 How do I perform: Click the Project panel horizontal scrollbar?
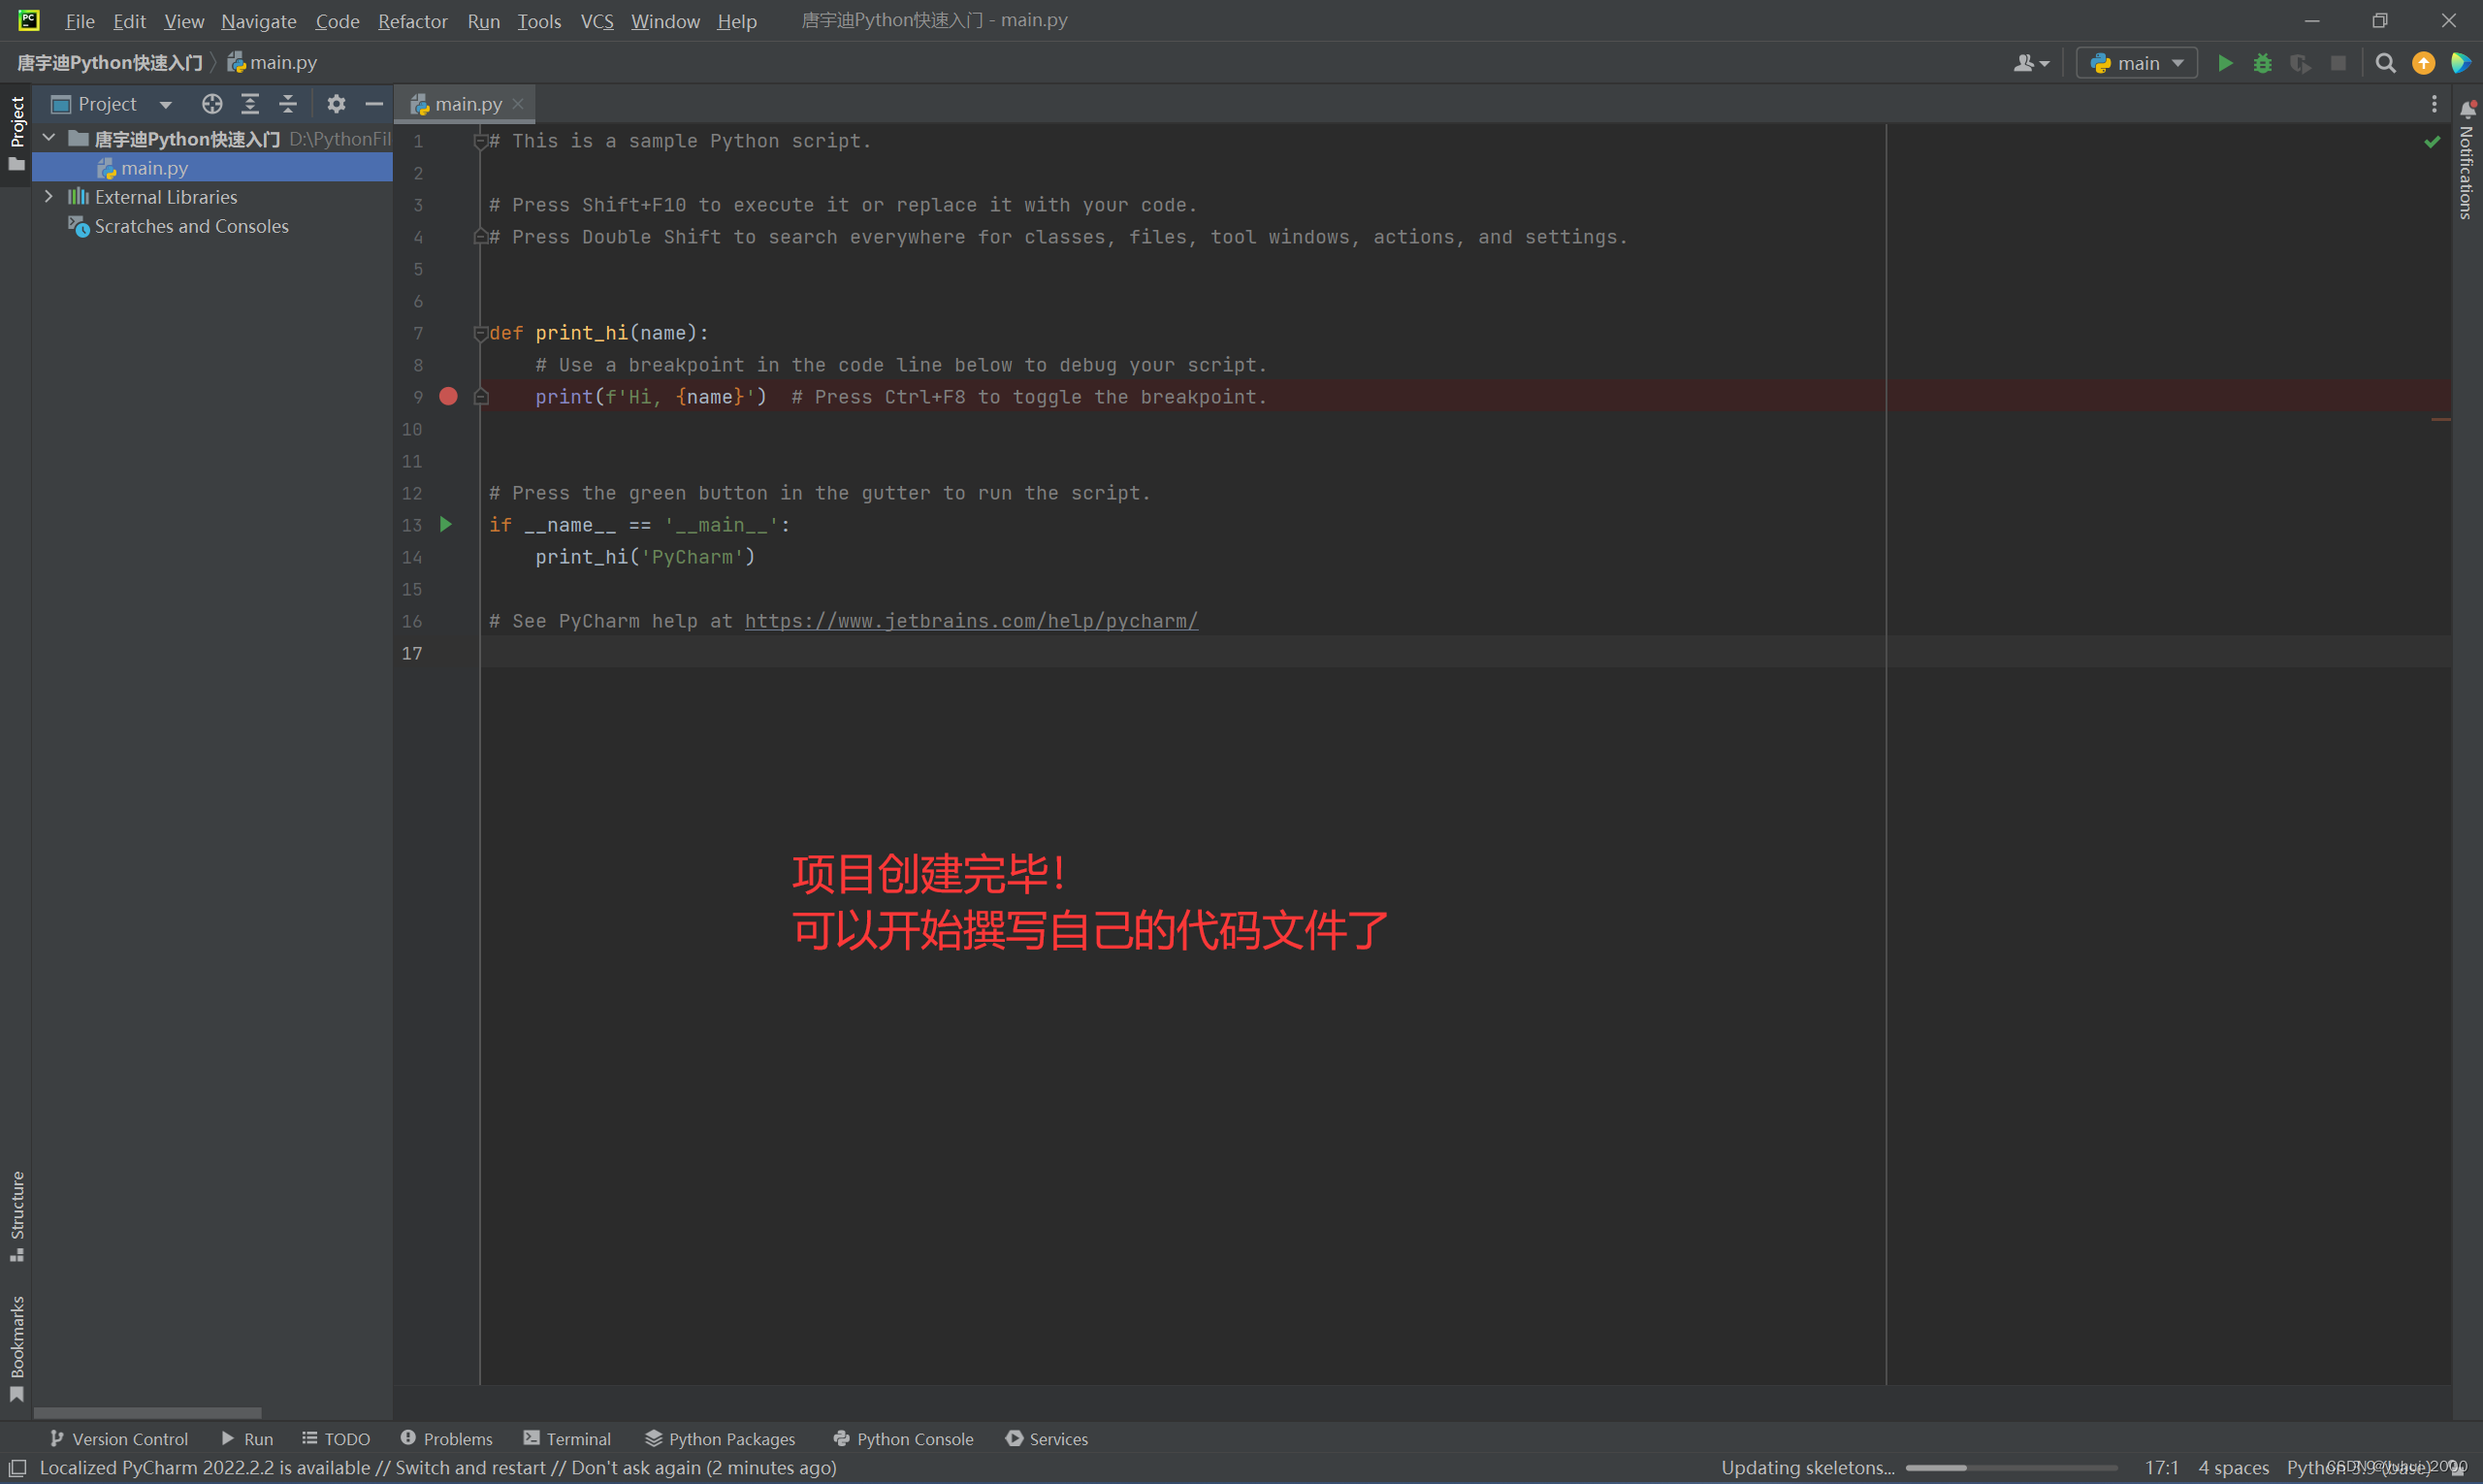147,1413
